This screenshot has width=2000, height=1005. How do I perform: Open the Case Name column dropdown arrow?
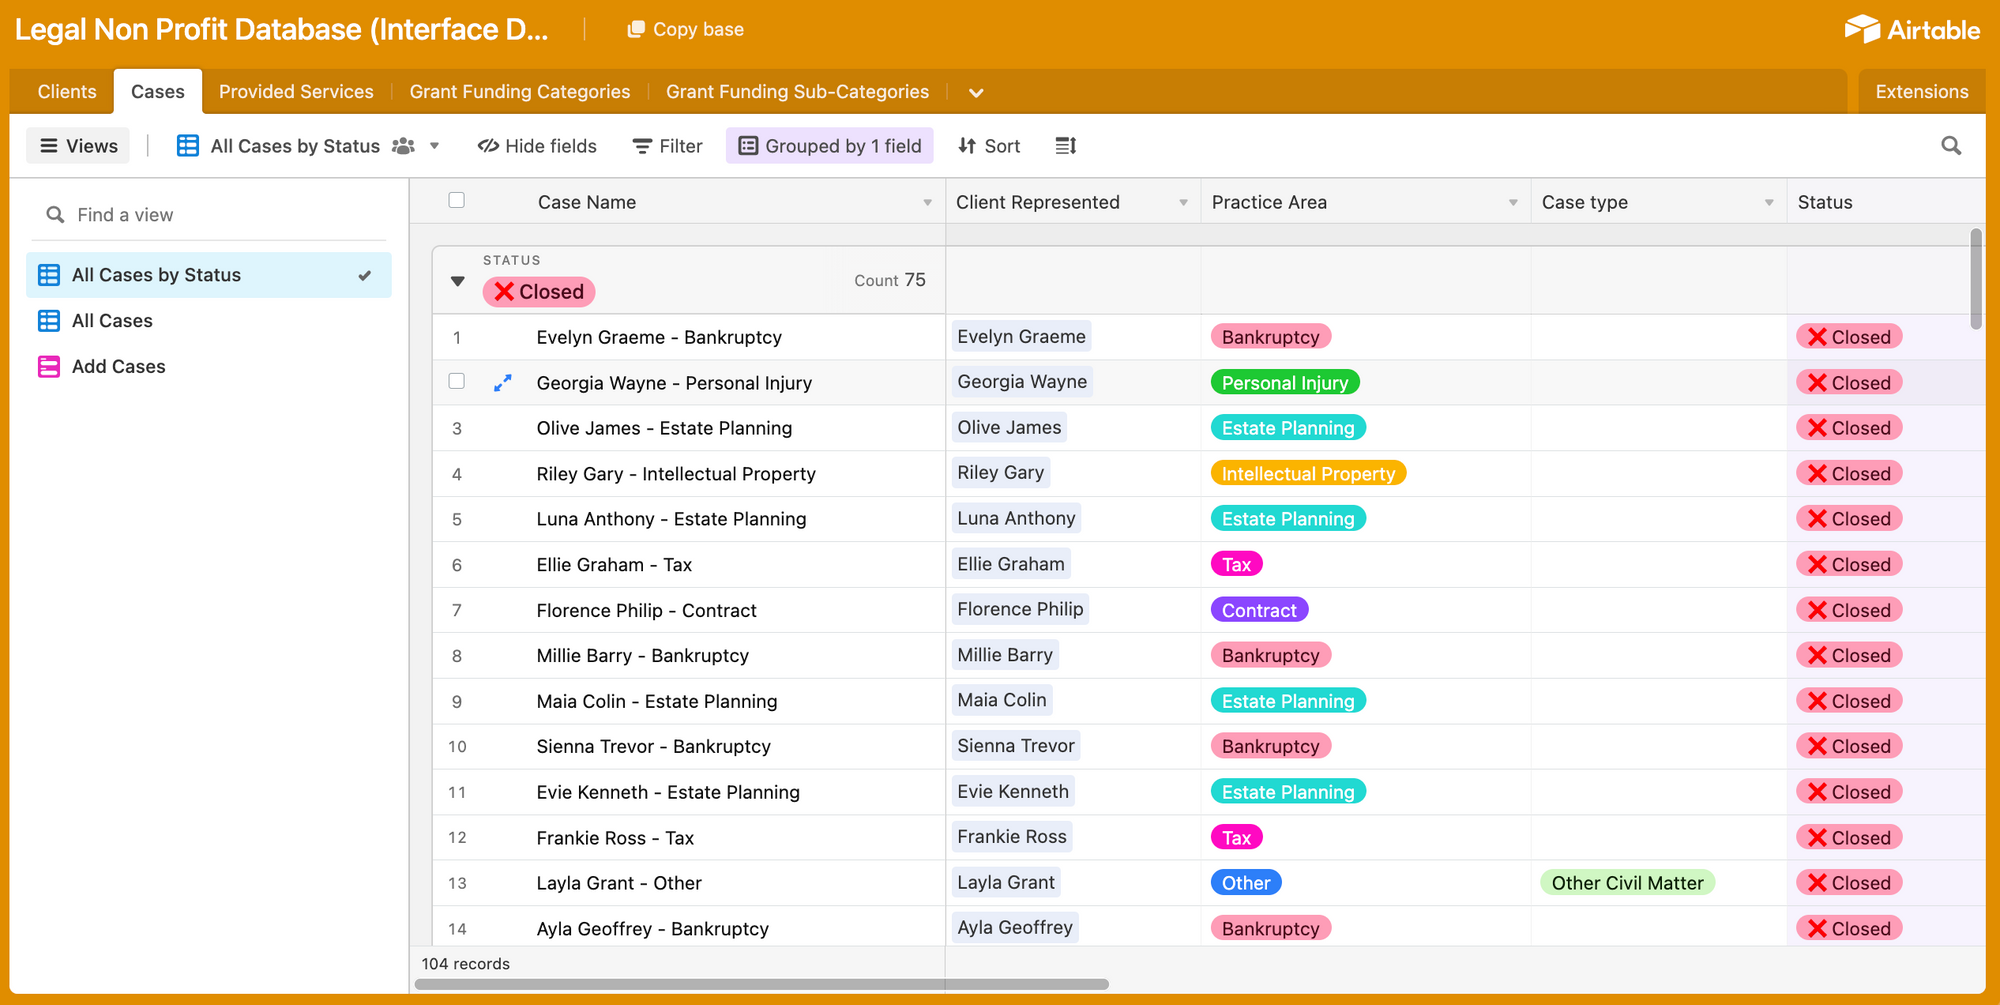point(927,203)
